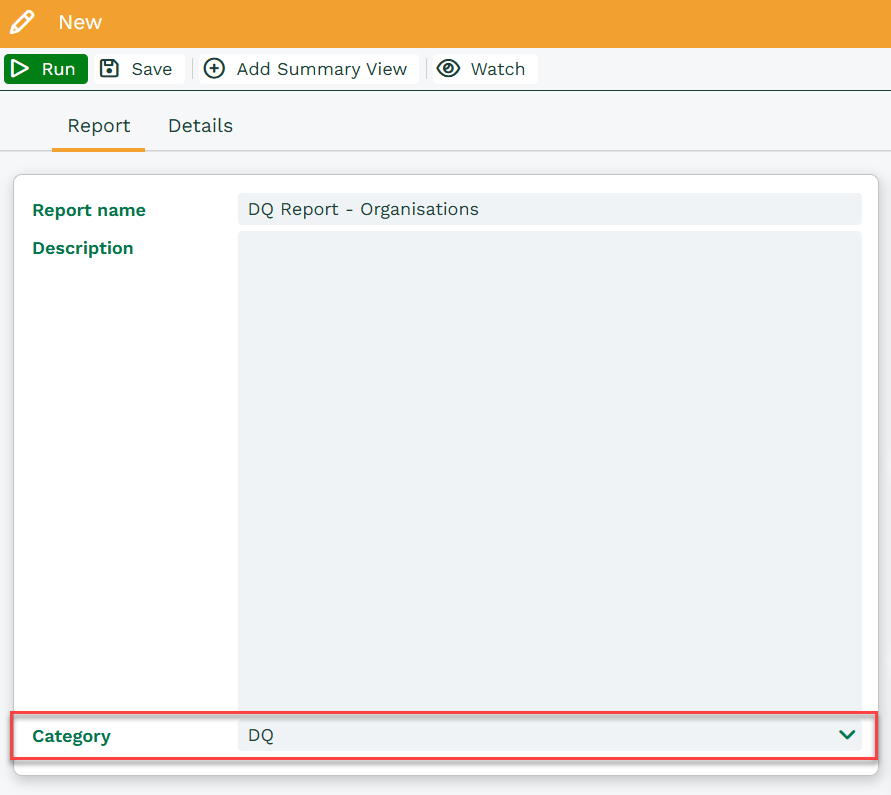
Task: Open the Details tab
Action: coord(200,126)
